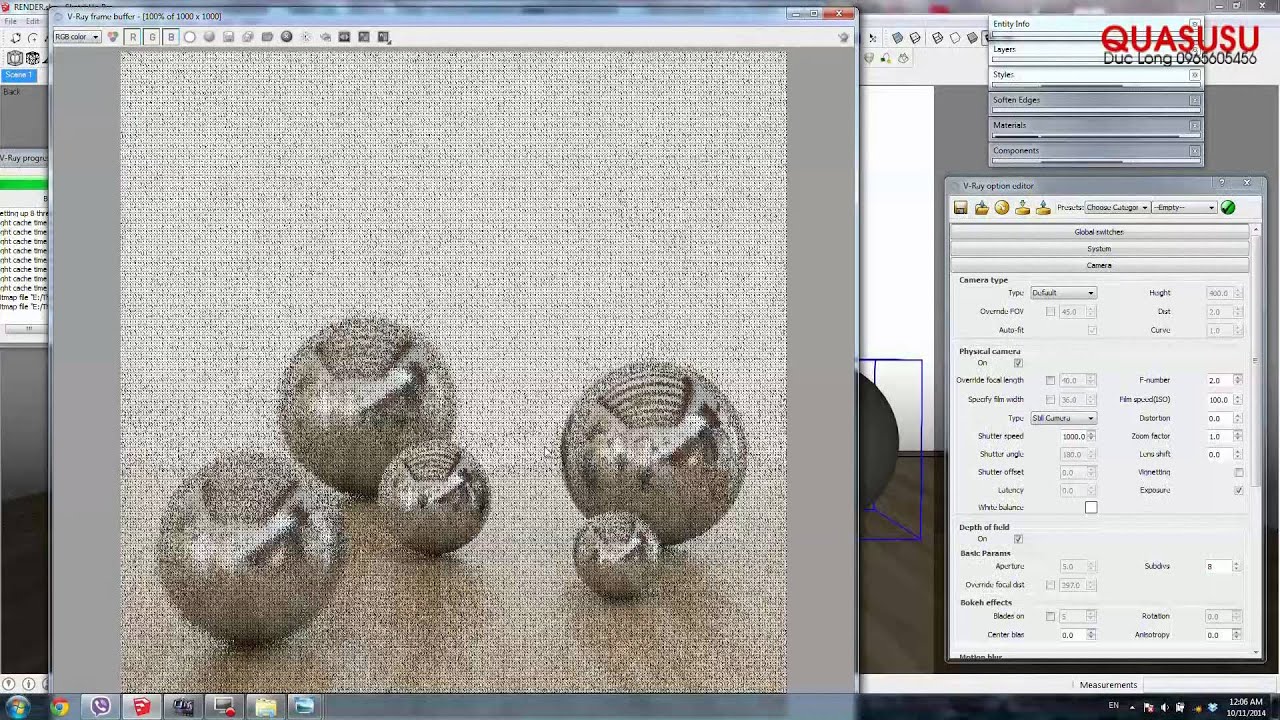Expand the Entity Info tray panel
The image size is (1280, 720).
[1096, 23]
